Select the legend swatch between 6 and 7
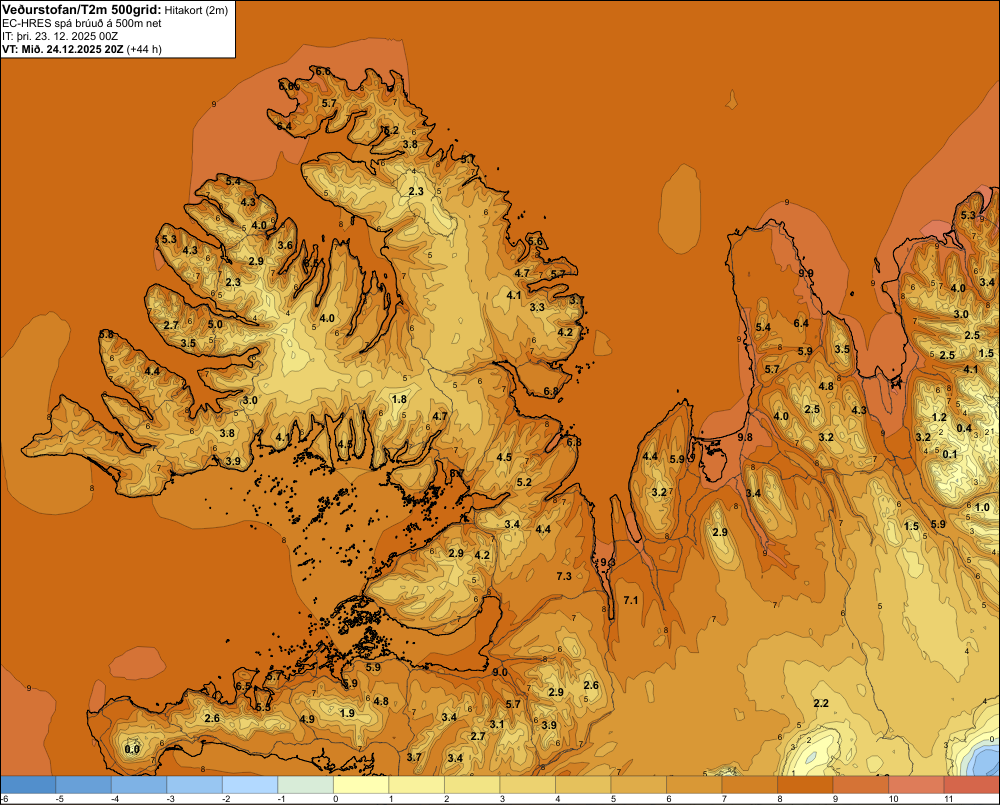 click(694, 785)
